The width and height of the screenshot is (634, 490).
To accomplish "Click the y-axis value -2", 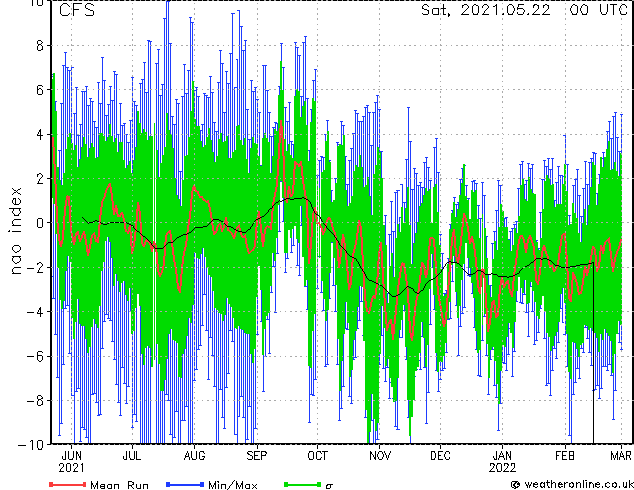I will pyautogui.click(x=35, y=267).
